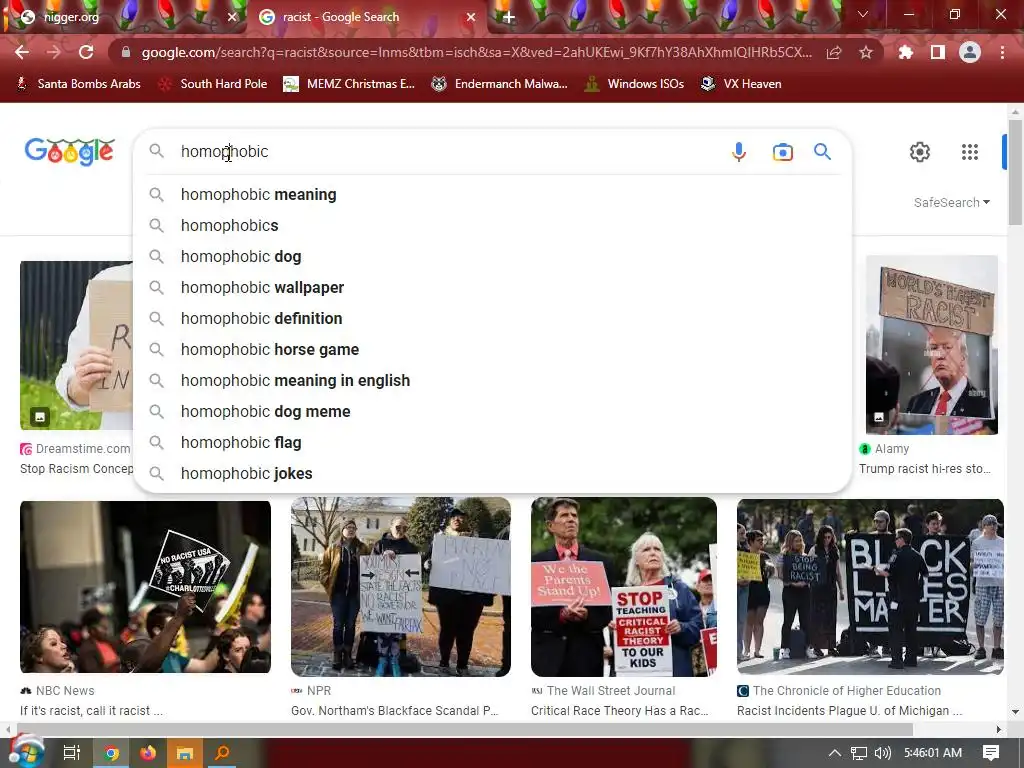Select suggestion 'homophobic meaning'
This screenshot has height=768, width=1024.
(x=492, y=195)
